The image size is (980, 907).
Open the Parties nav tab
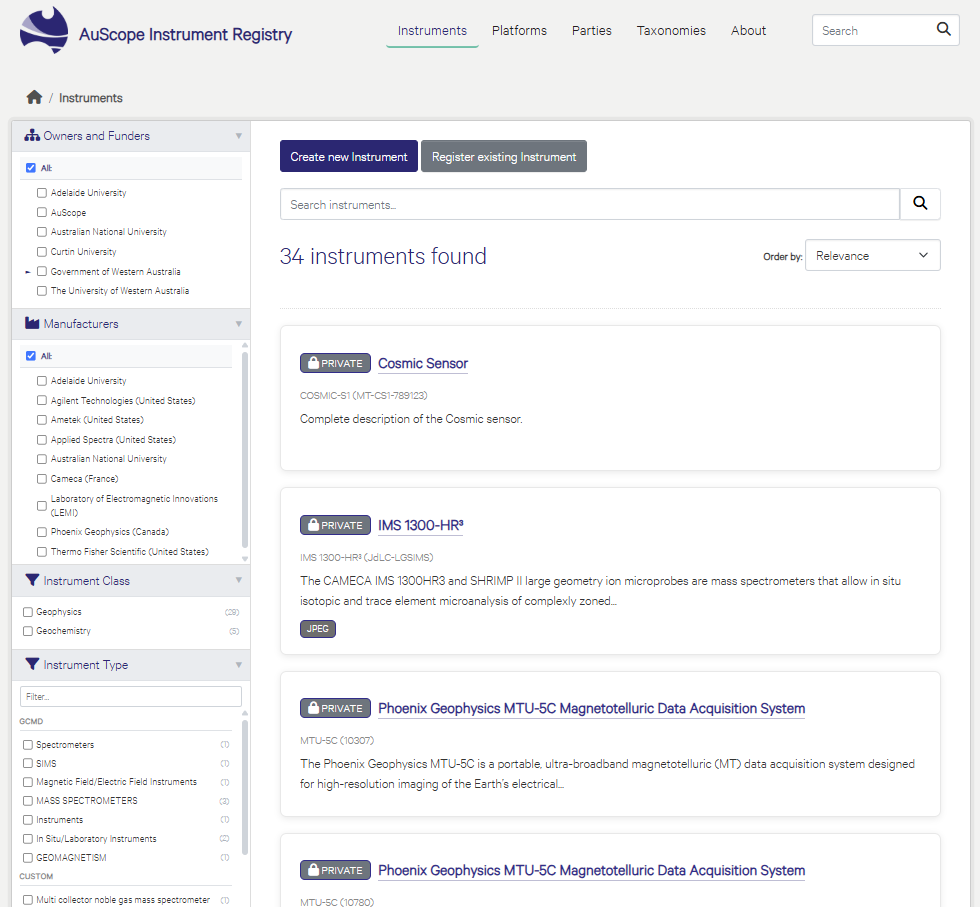click(x=591, y=31)
